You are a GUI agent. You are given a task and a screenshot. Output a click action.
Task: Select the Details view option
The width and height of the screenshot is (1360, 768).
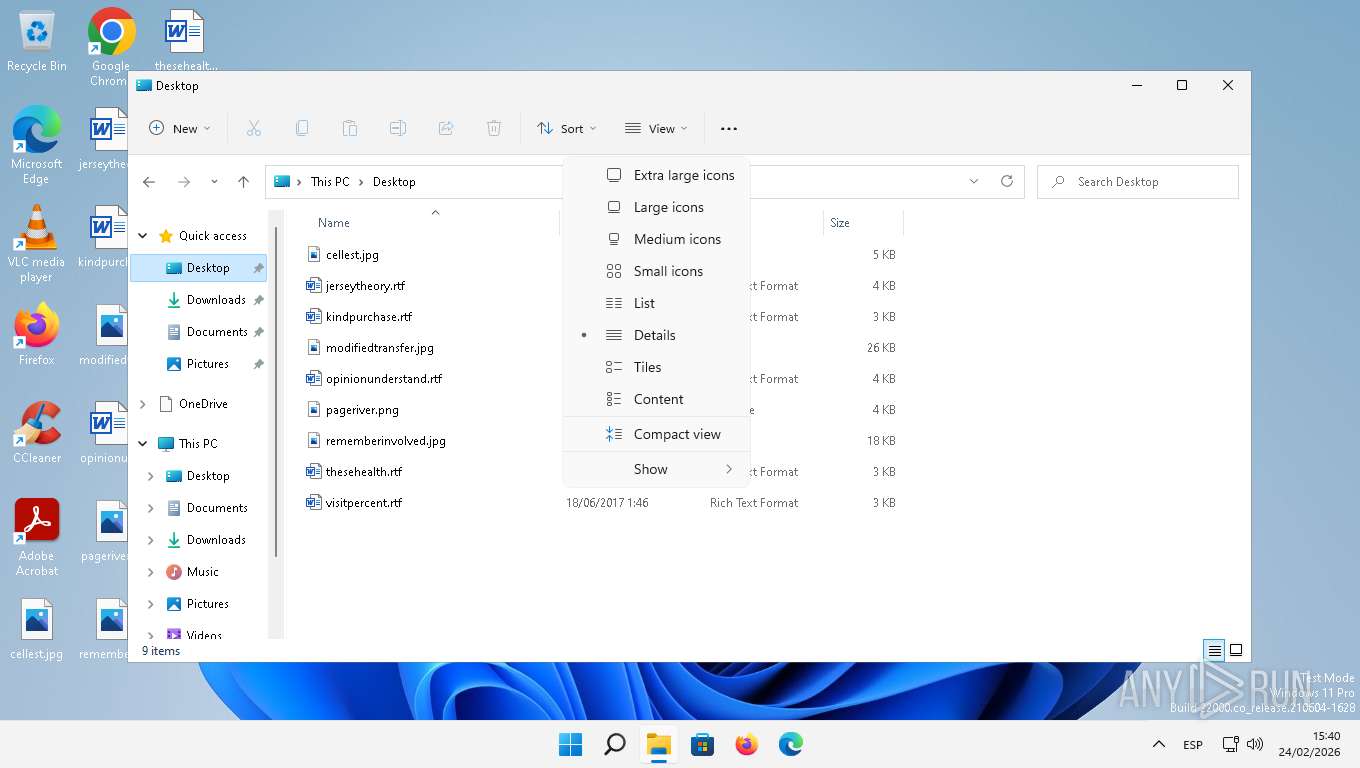[657, 335]
